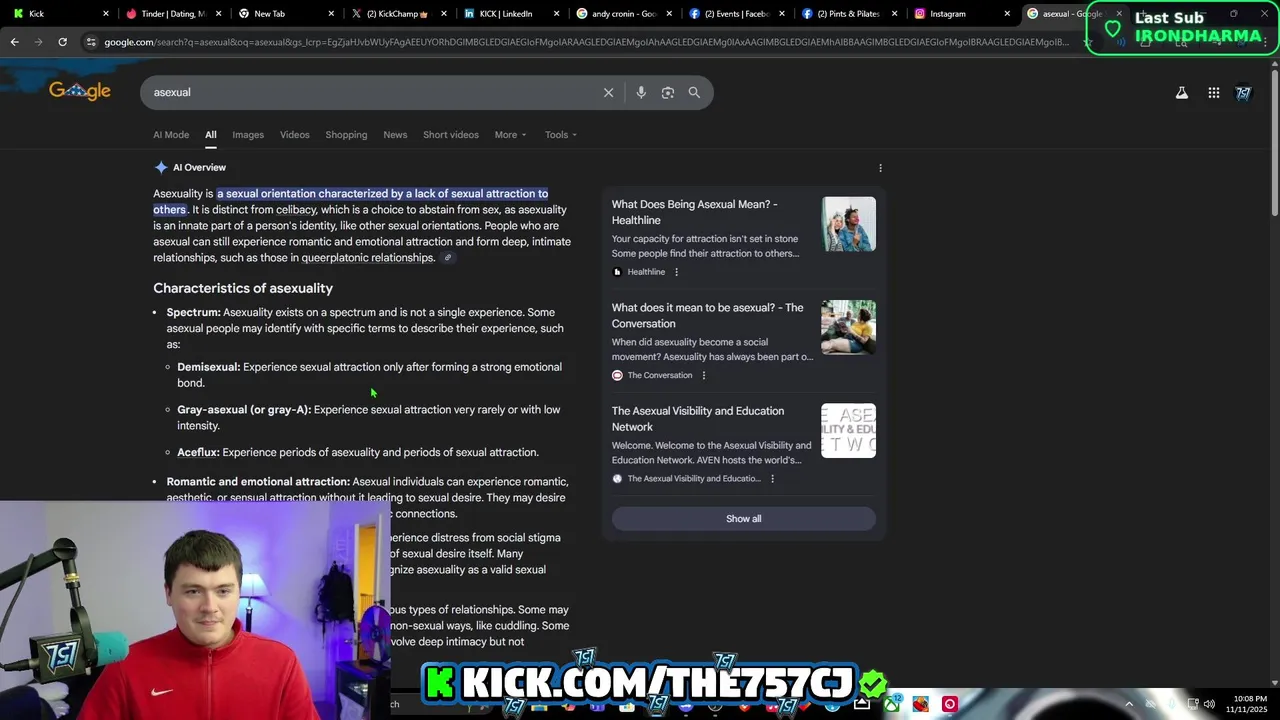Click The Conversation source favicon

(617, 375)
